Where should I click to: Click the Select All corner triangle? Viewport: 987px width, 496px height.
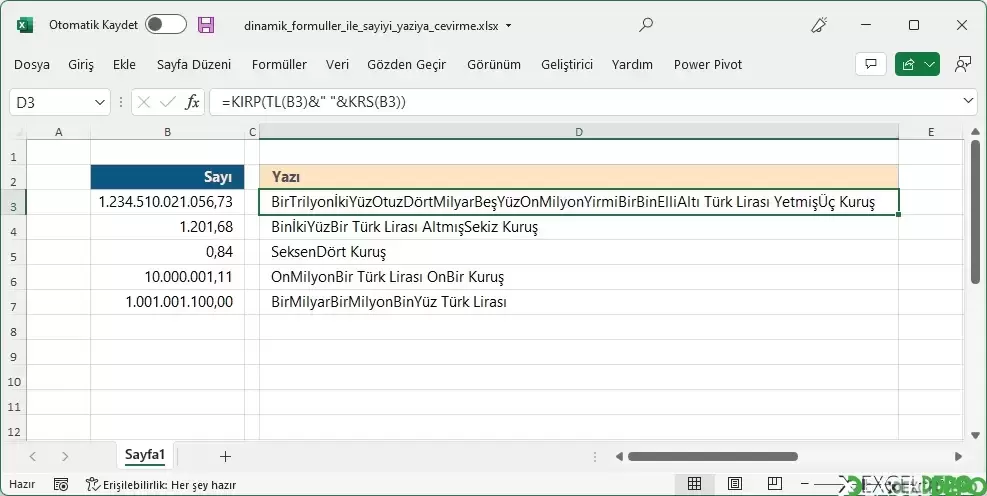(18, 132)
